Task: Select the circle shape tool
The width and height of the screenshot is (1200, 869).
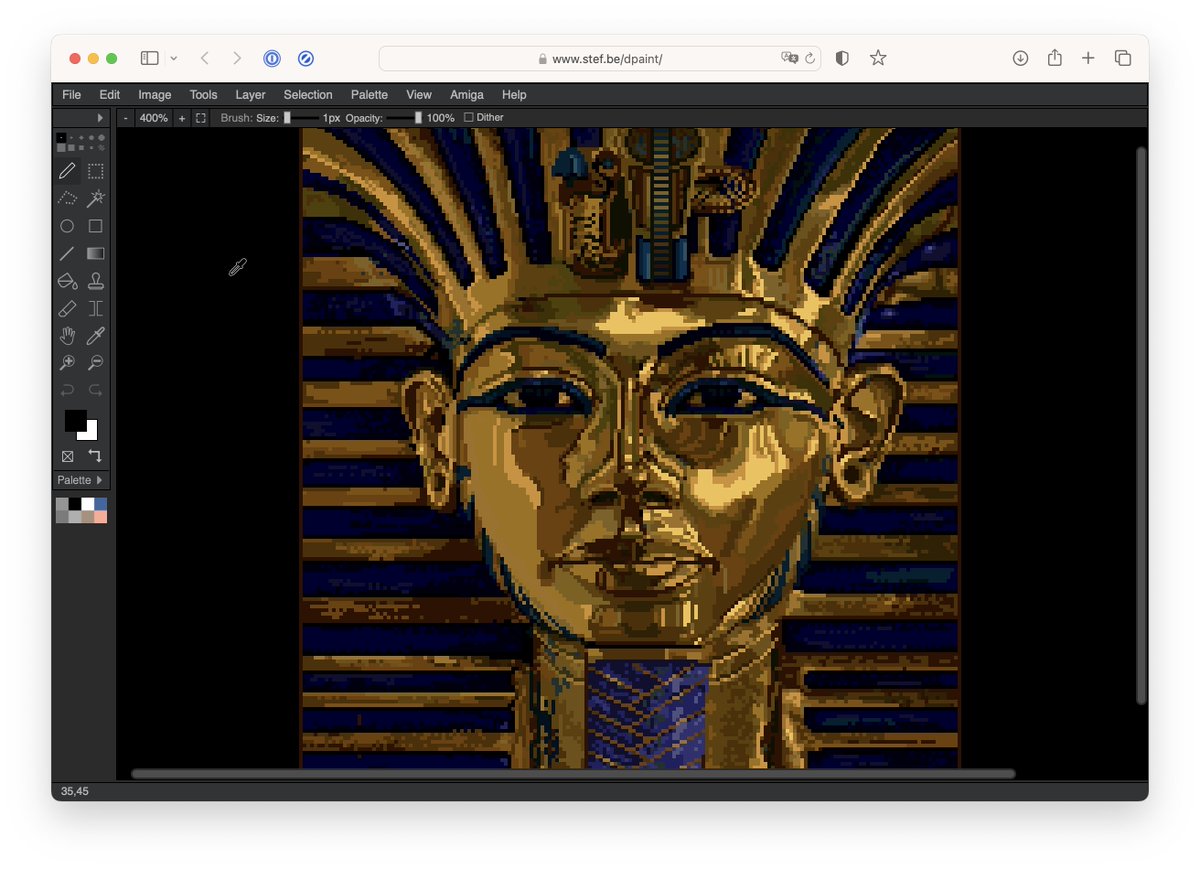Action: [x=67, y=226]
